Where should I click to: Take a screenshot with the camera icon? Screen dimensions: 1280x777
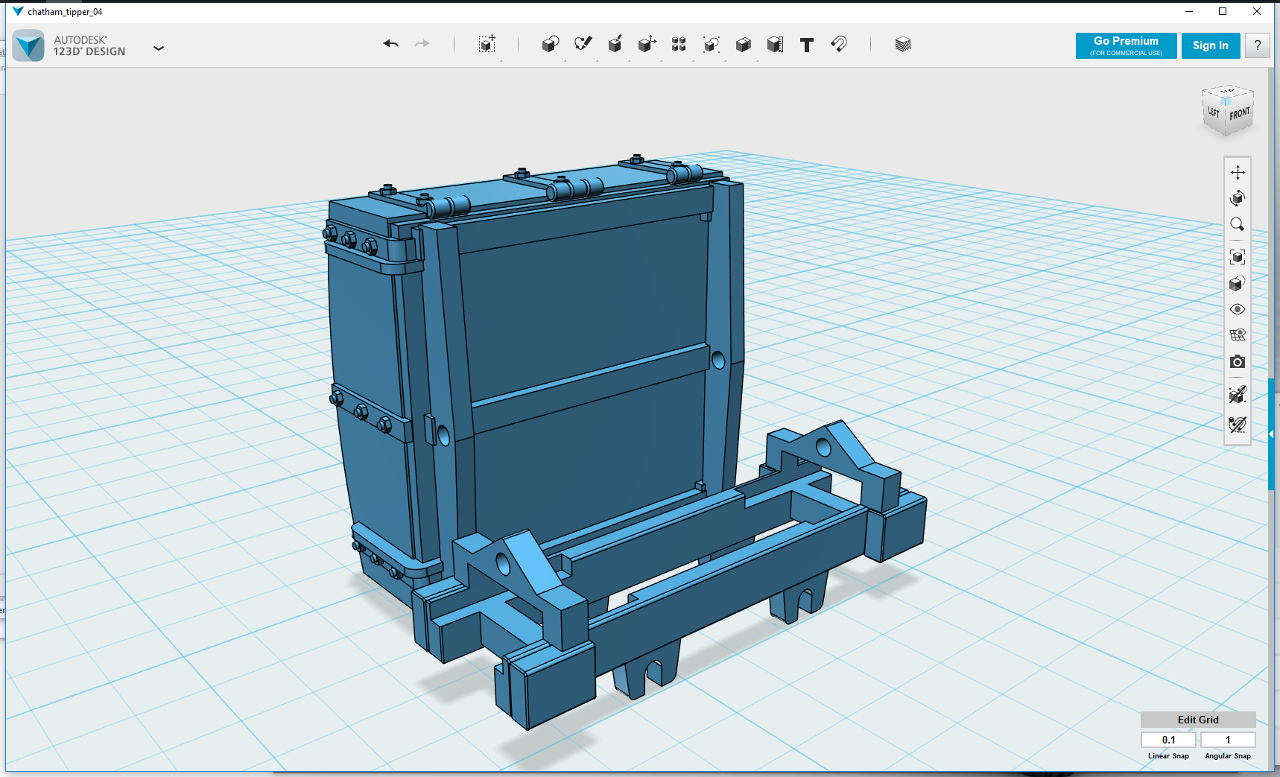[x=1238, y=362]
